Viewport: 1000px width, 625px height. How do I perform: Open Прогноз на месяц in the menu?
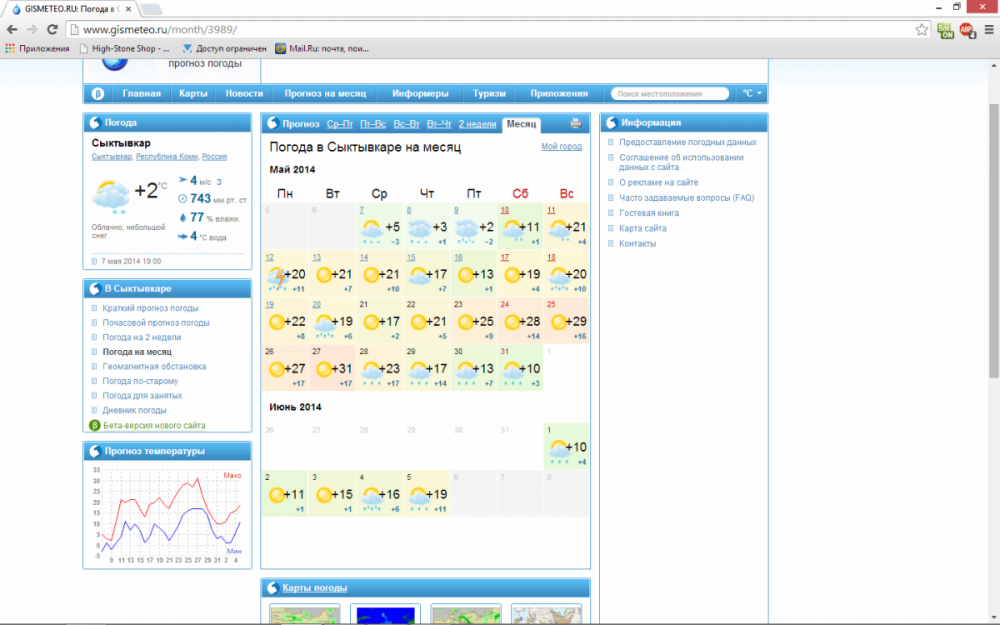[x=325, y=93]
